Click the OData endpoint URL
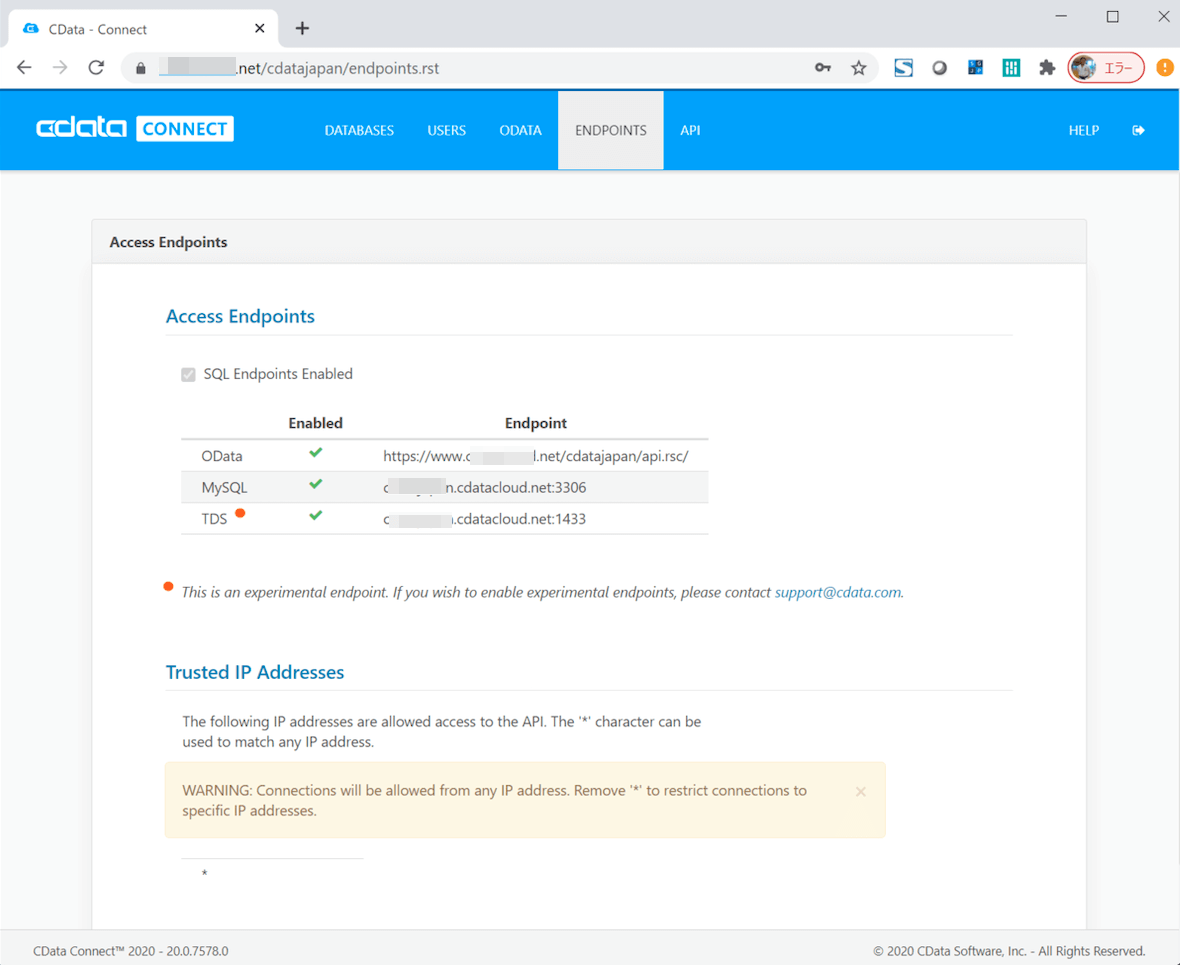Image resolution: width=1180 pixels, height=965 pixels. [x=536, y=456]
